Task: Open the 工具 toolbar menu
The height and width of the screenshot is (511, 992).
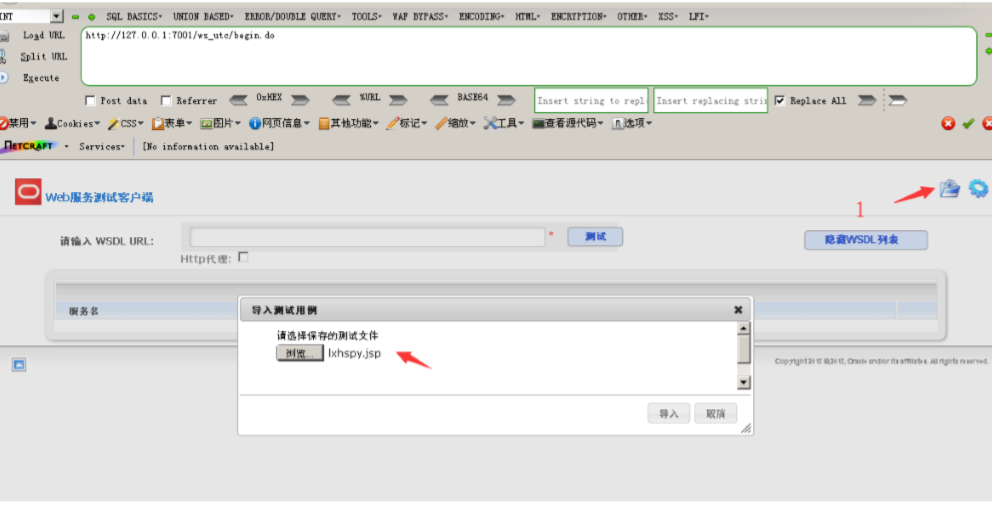Action: click(504, 123)
